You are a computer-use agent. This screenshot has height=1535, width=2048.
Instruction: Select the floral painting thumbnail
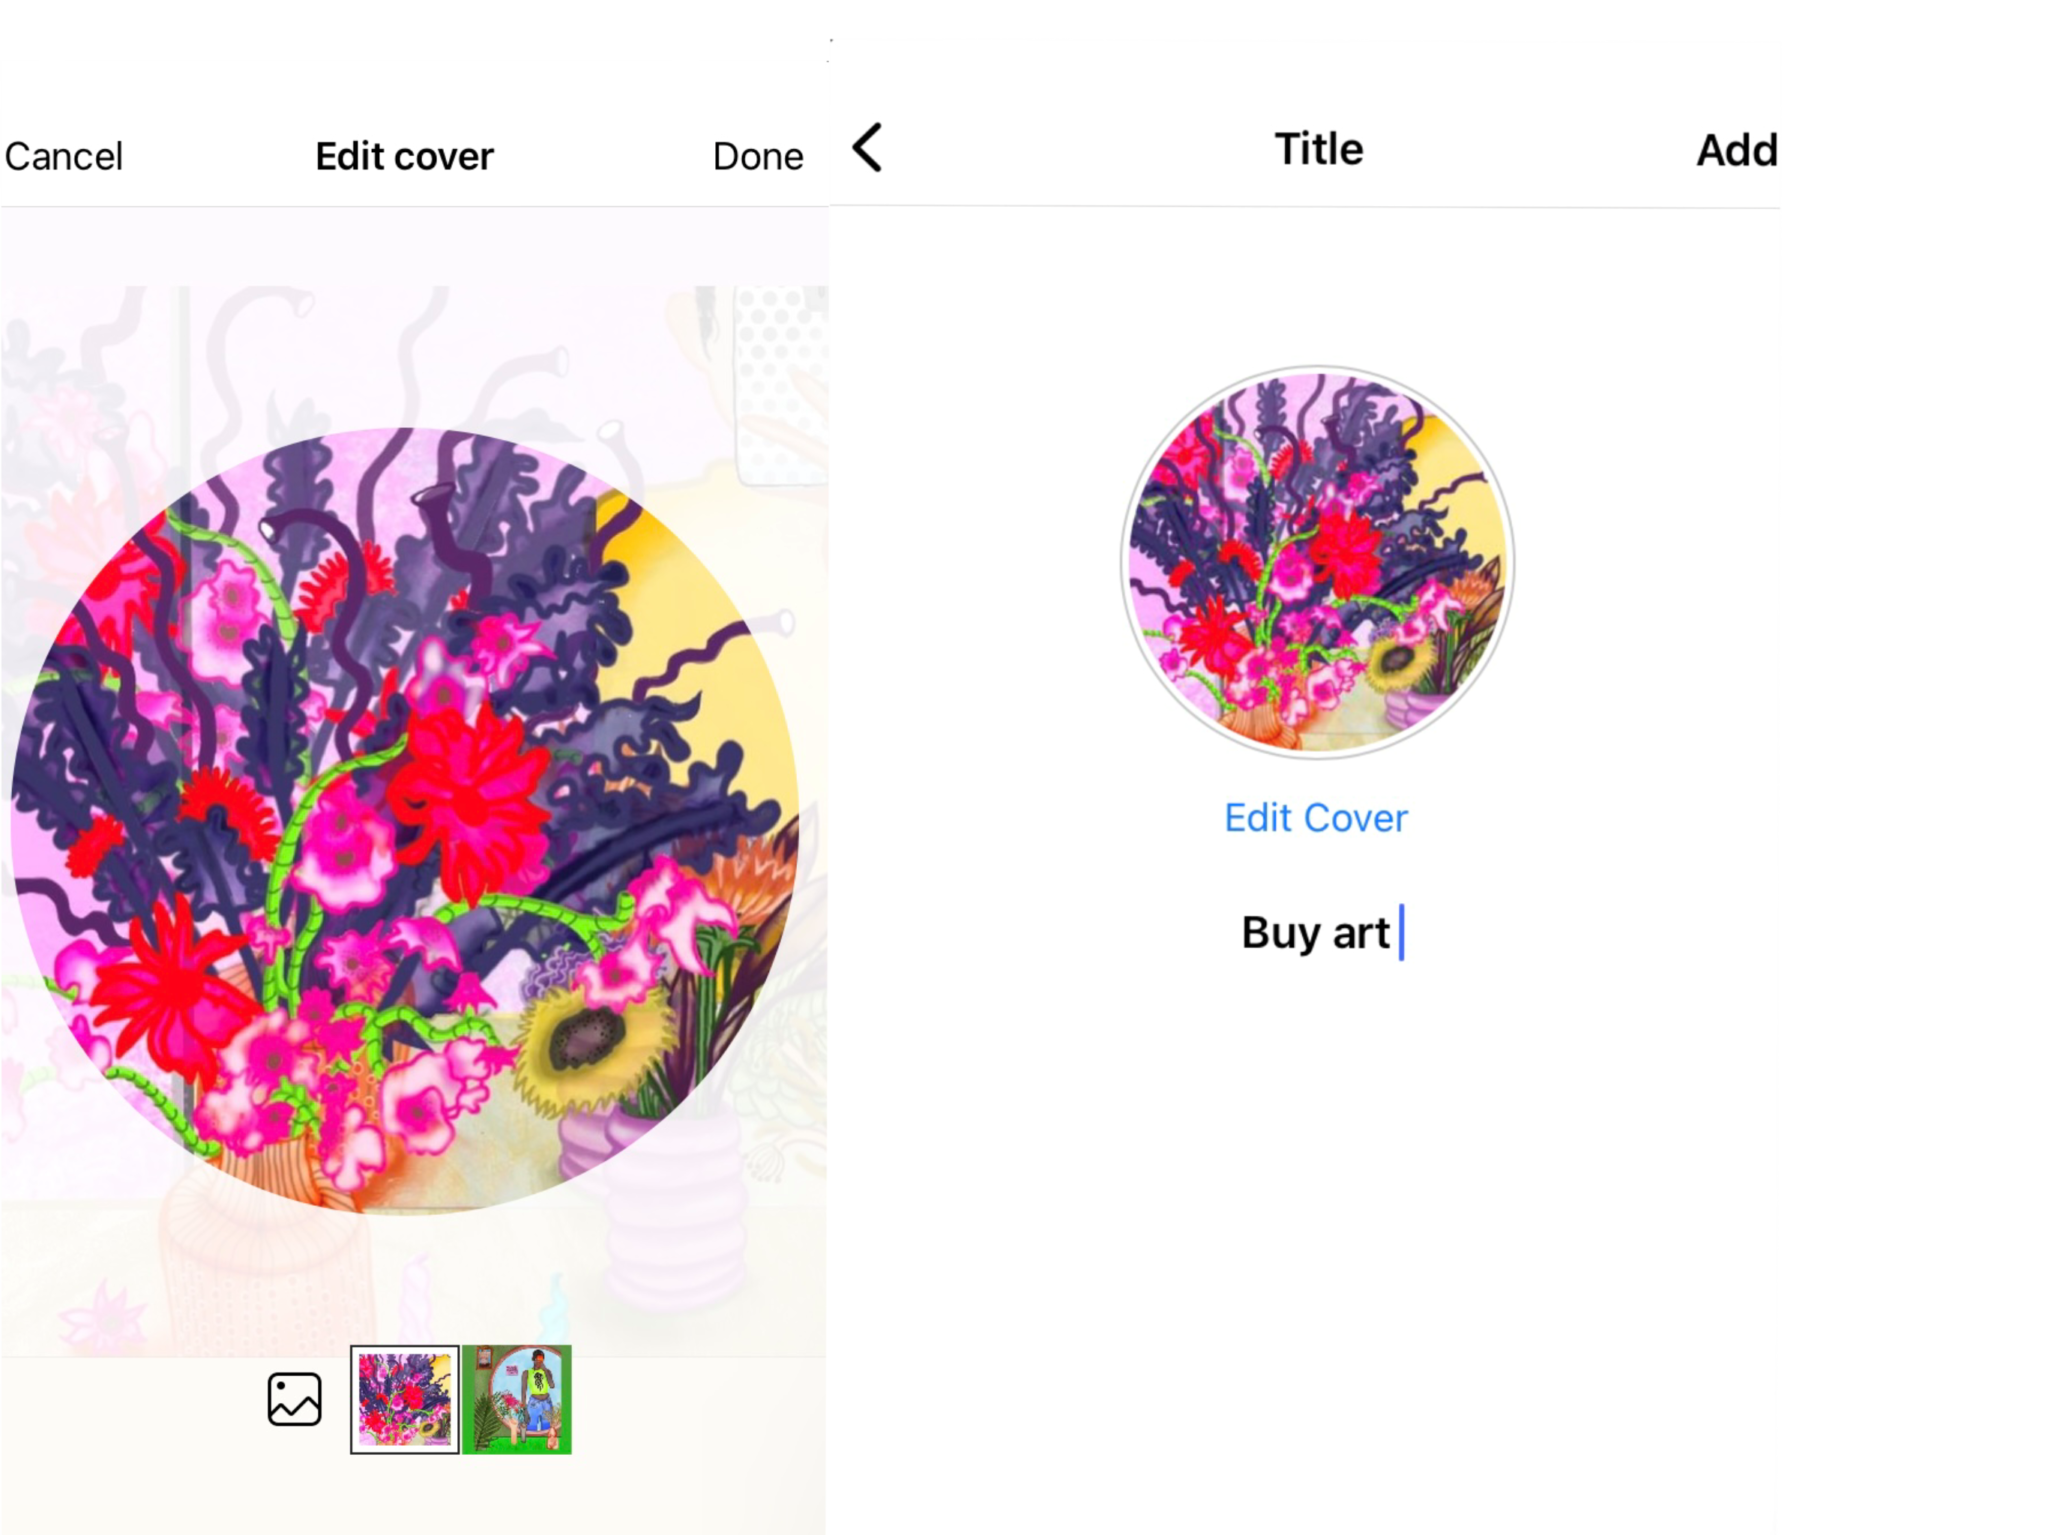point(405,1399)
